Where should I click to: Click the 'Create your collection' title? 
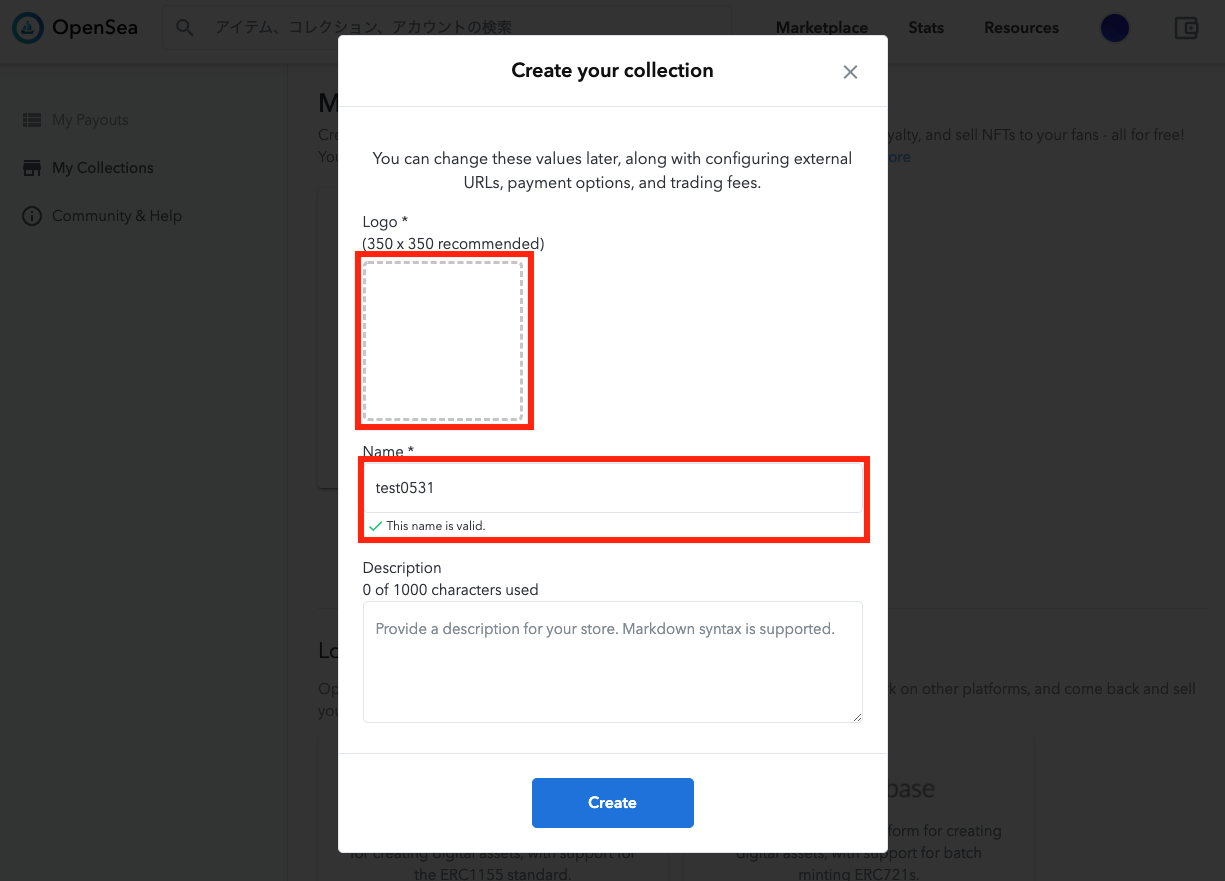(x=612, y=70)
